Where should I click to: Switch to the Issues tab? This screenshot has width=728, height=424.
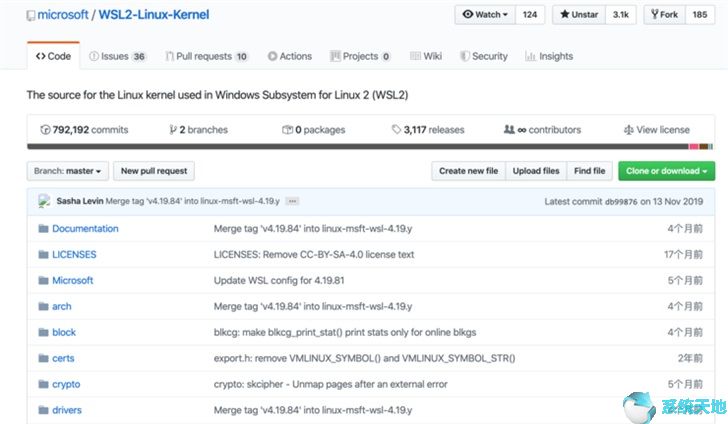click(x=117, y=56)
